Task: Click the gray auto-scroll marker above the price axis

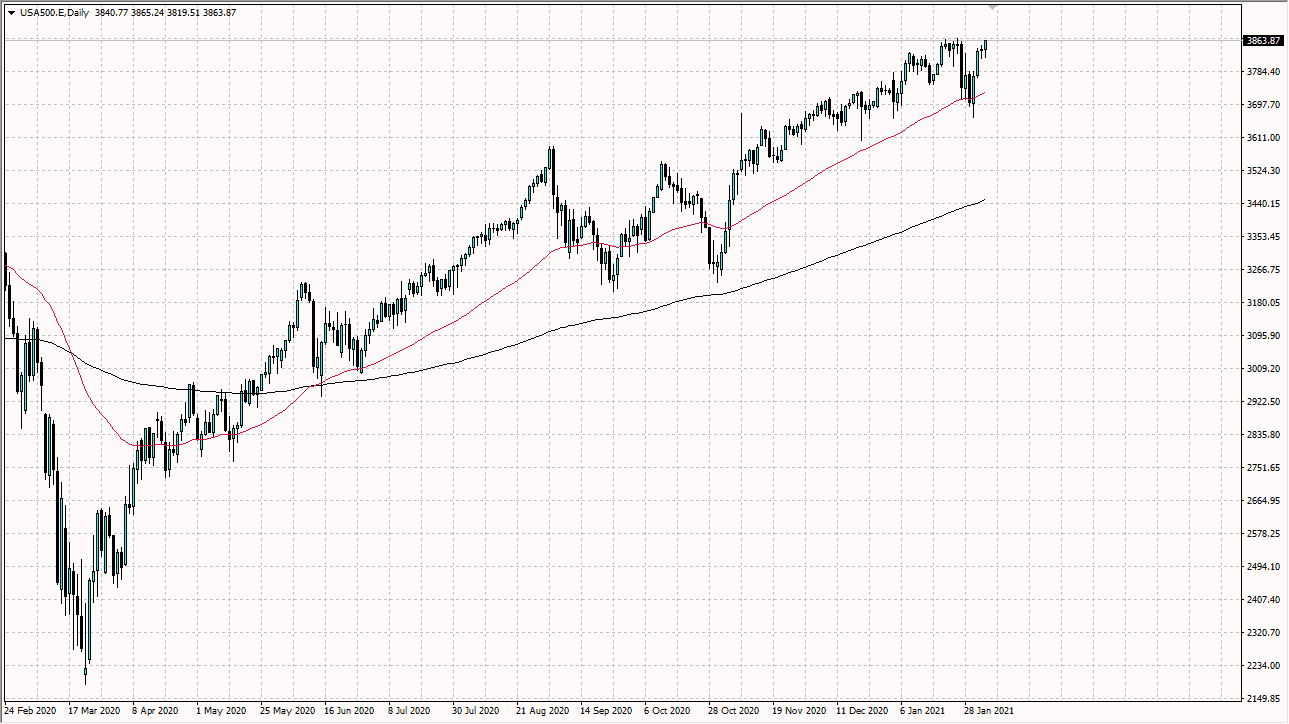Action: click(x=991, y=6)
